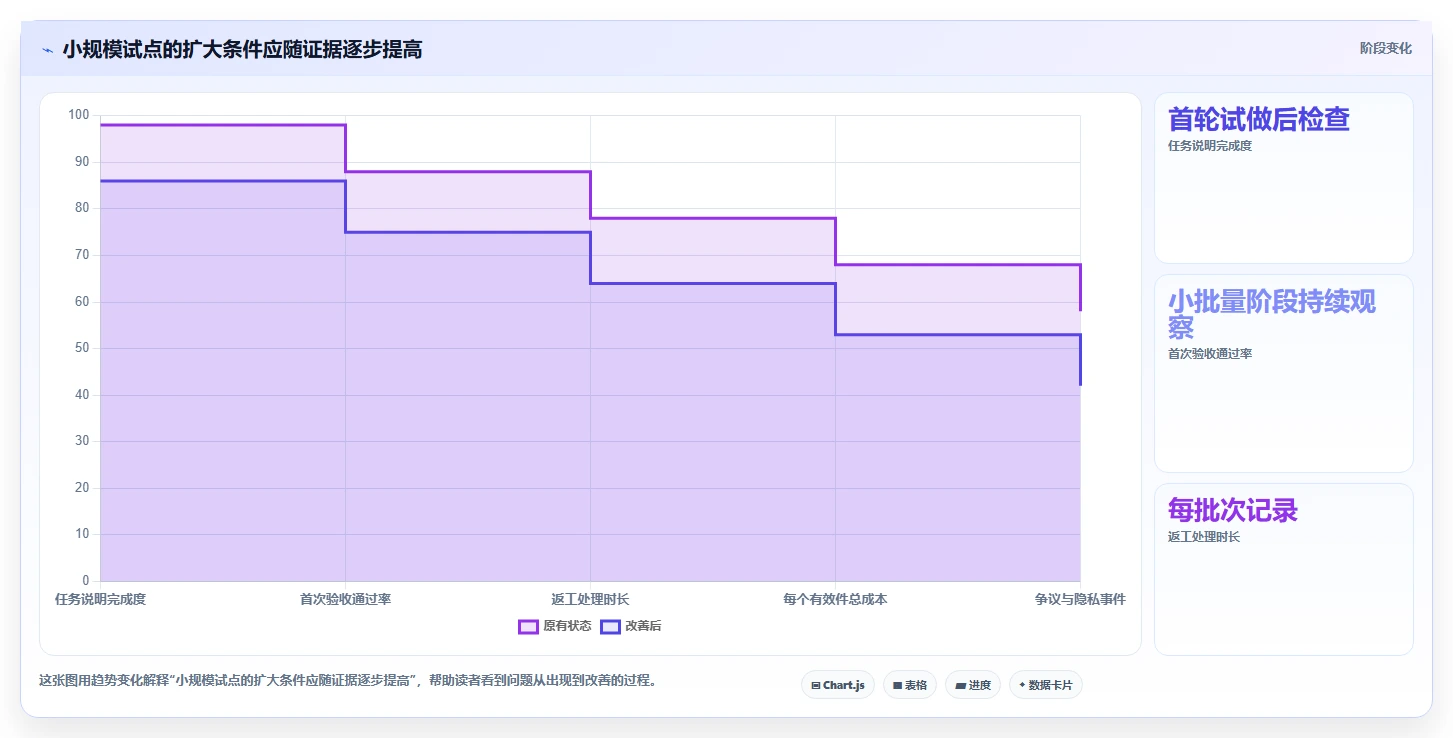
Task: Click the title 小规模试点的扩大条件应随证据逐步提高
Action: (x=242, y=49)
